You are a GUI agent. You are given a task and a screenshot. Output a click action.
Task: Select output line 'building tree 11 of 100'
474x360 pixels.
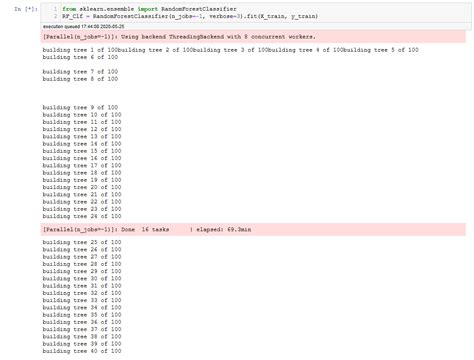82,122
